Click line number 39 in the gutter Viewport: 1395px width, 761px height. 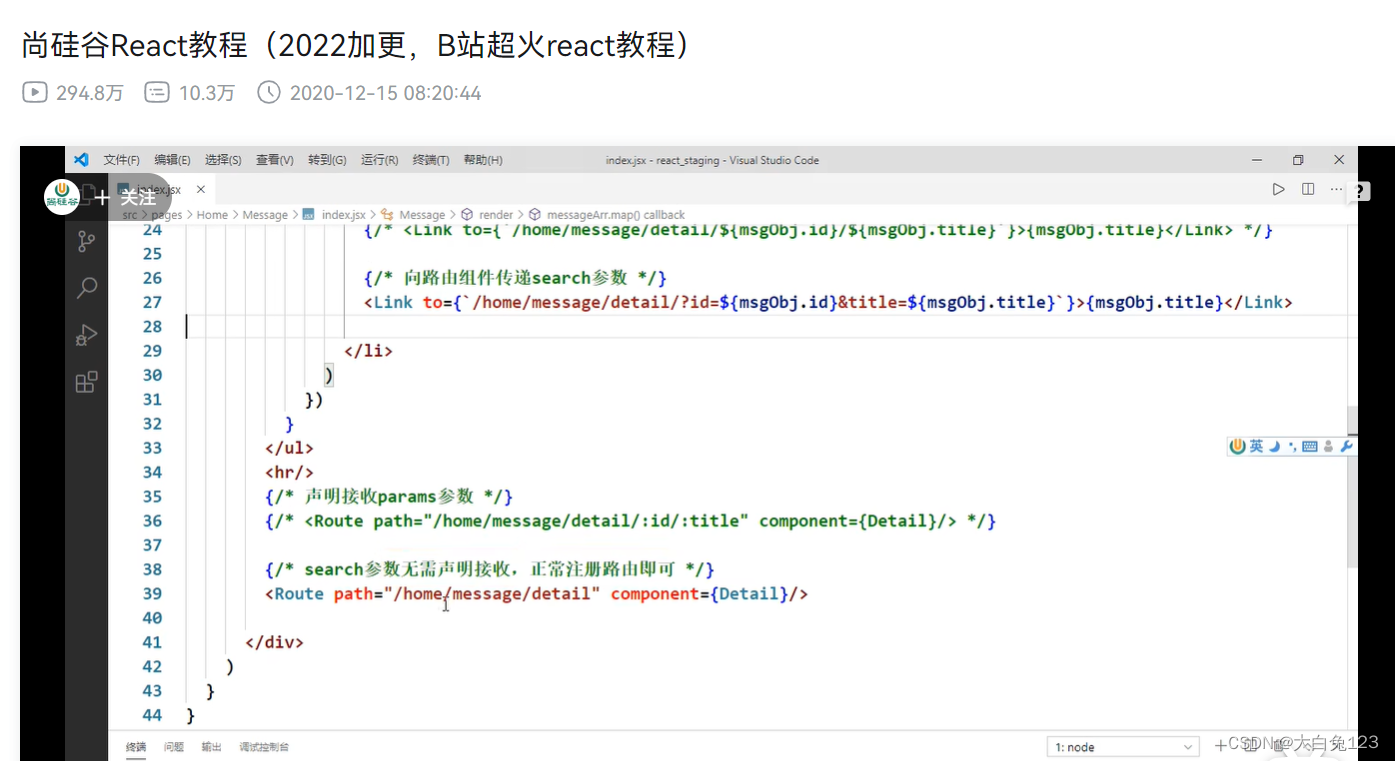pos(152,594)
